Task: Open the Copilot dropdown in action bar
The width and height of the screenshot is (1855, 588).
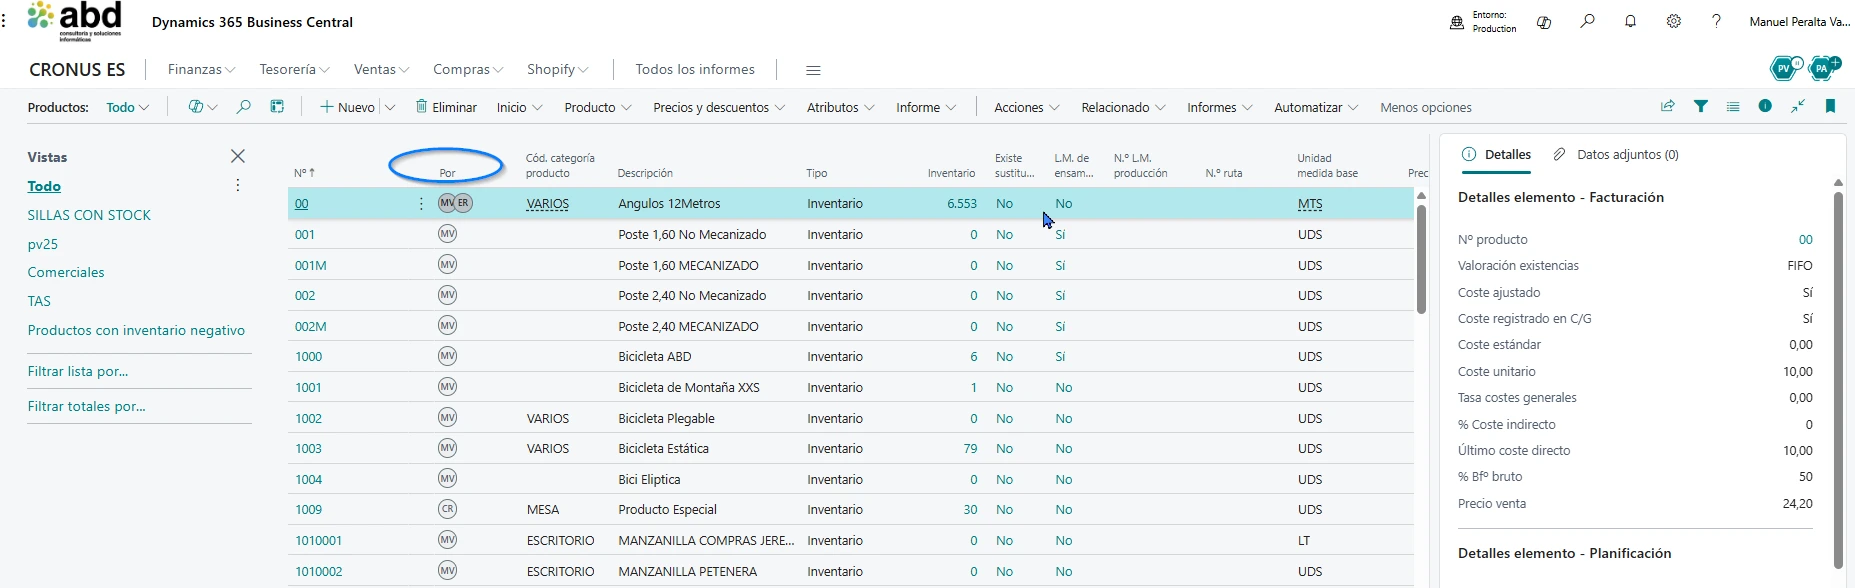Action: (x=203, y=107)
